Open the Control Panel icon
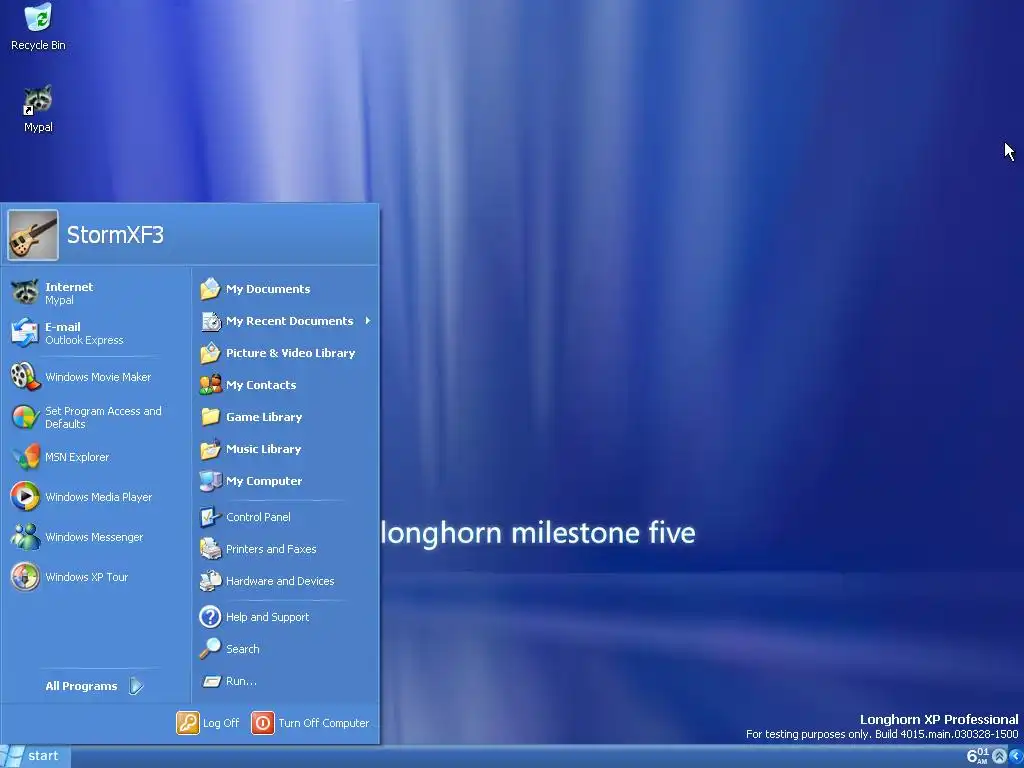The image size is (1024, 768). pyautogui.click(x=210, y=517)
